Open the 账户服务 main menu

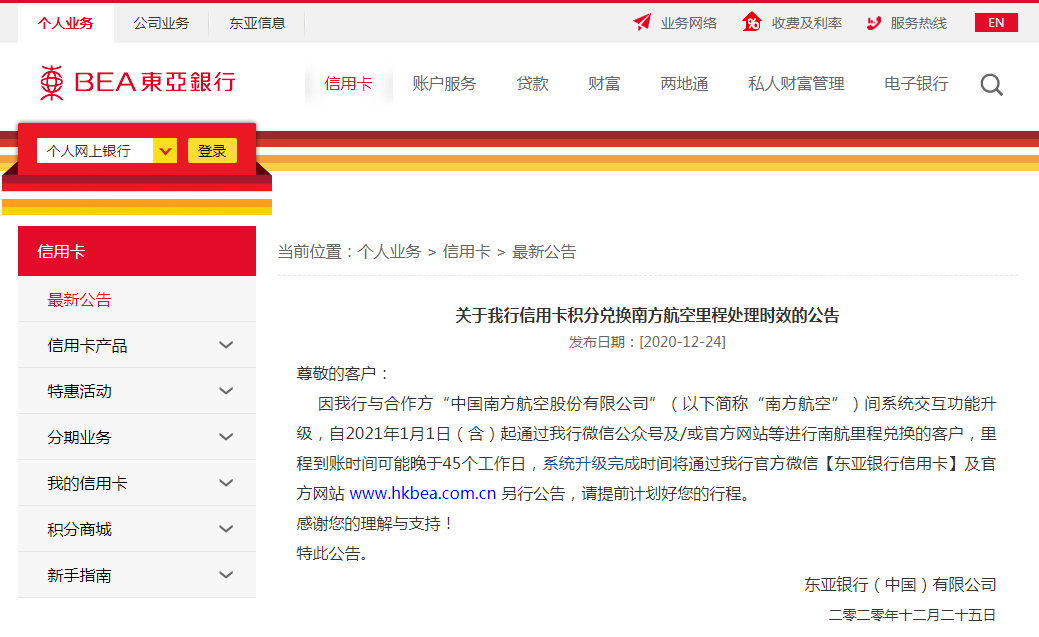444,84
